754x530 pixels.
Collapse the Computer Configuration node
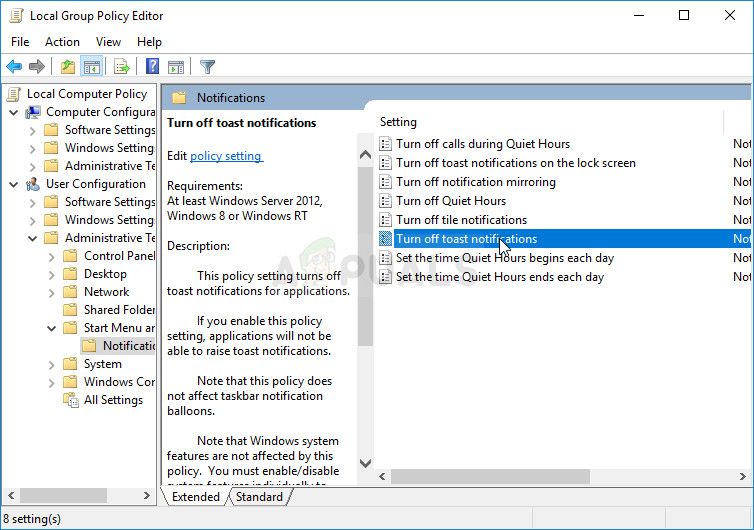tap(14, 113)
